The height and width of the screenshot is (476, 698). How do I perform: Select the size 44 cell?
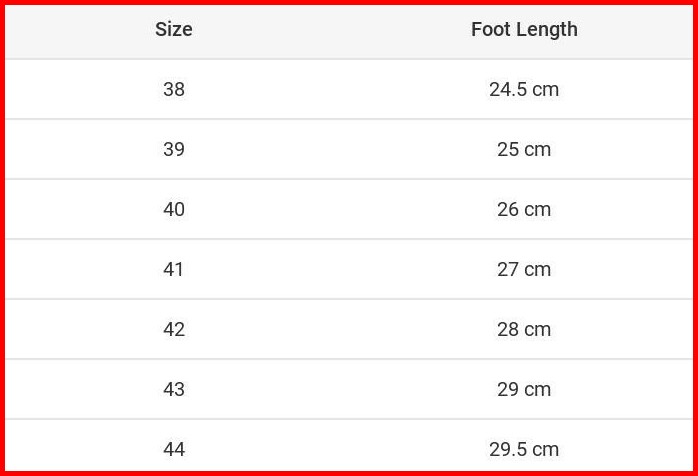tap(174, 449)
